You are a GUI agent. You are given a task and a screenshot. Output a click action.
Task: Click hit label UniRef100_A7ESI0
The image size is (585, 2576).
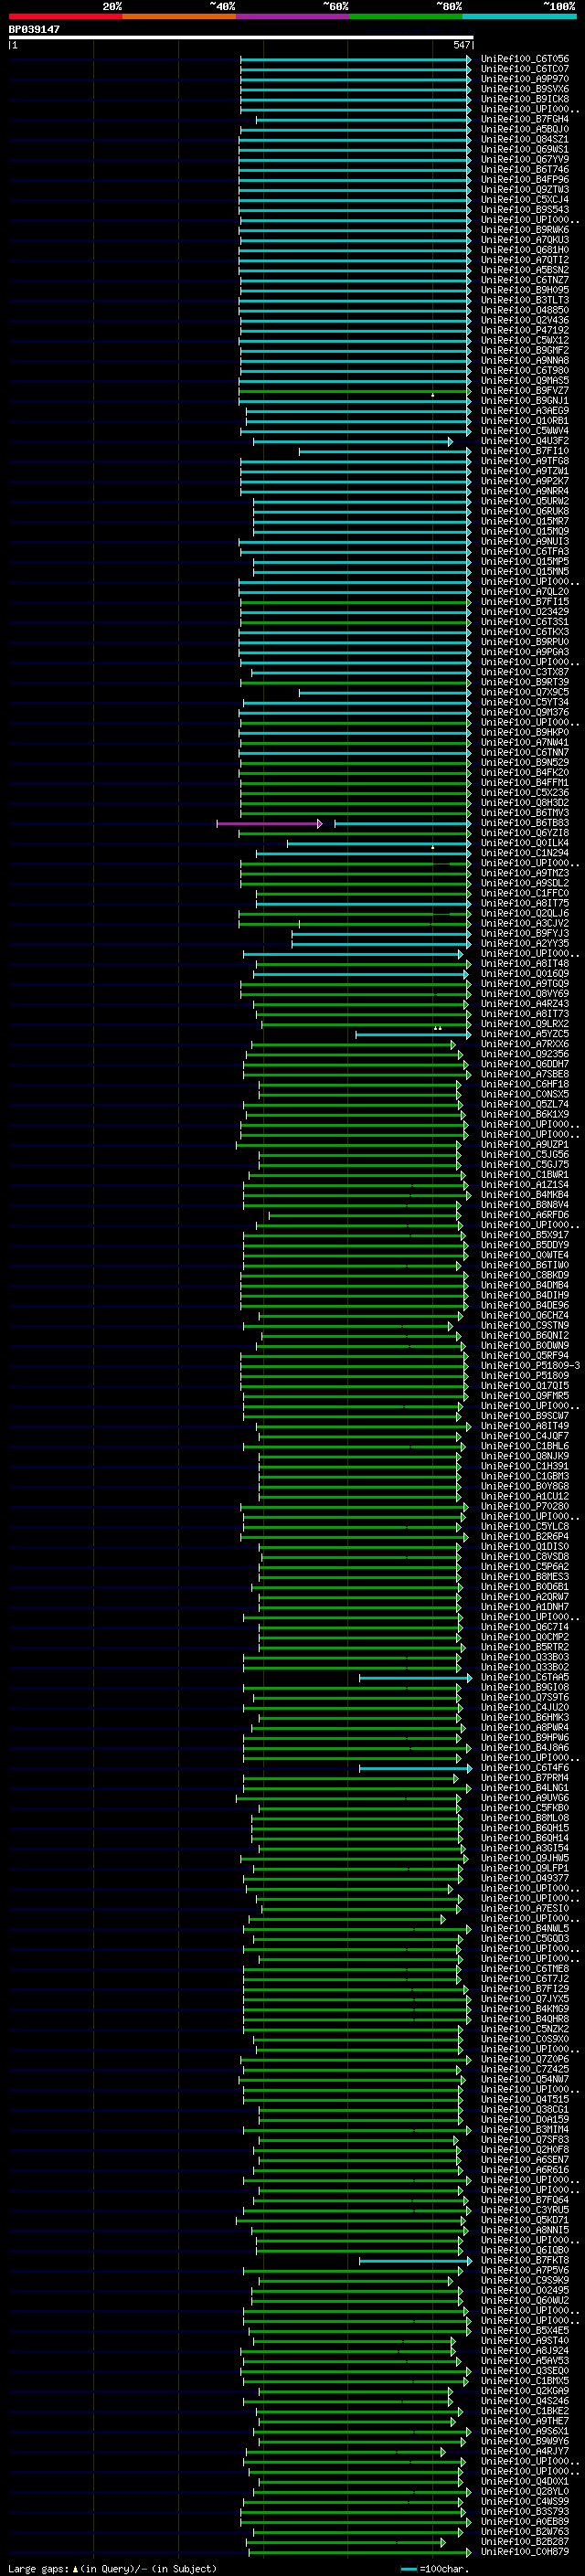click(524, 1908)
